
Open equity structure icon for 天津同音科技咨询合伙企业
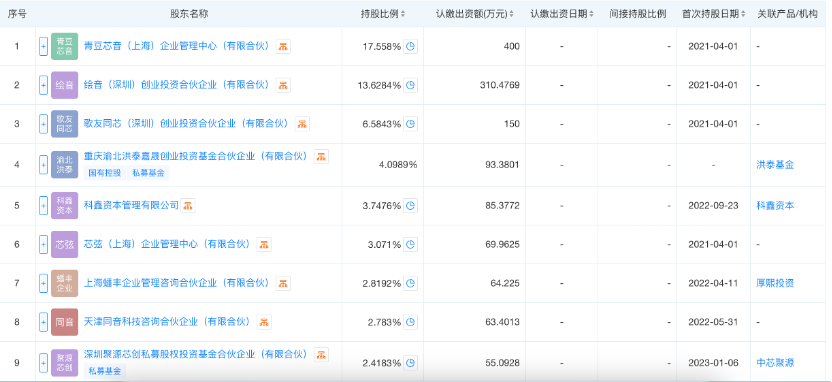(x=264, y=322)
